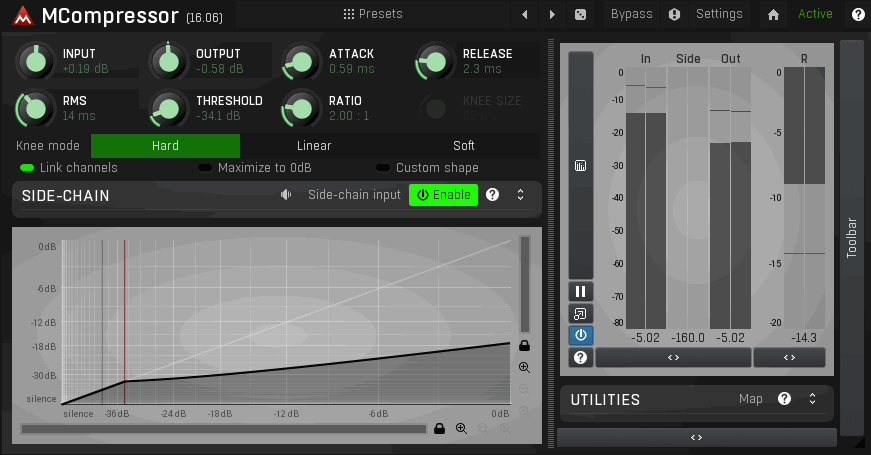Click the THRESHOLD knob

(x=169, y=108)
